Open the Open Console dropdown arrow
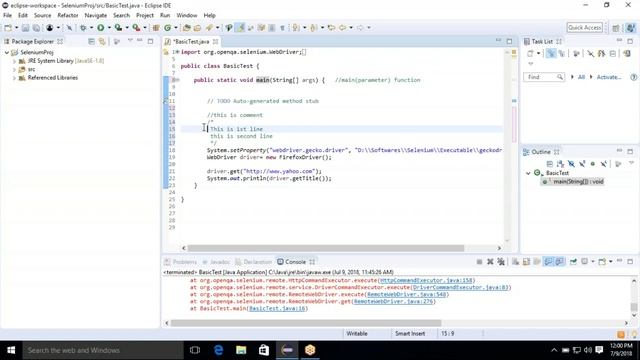640x360 pixels. [x=611, y=262]
